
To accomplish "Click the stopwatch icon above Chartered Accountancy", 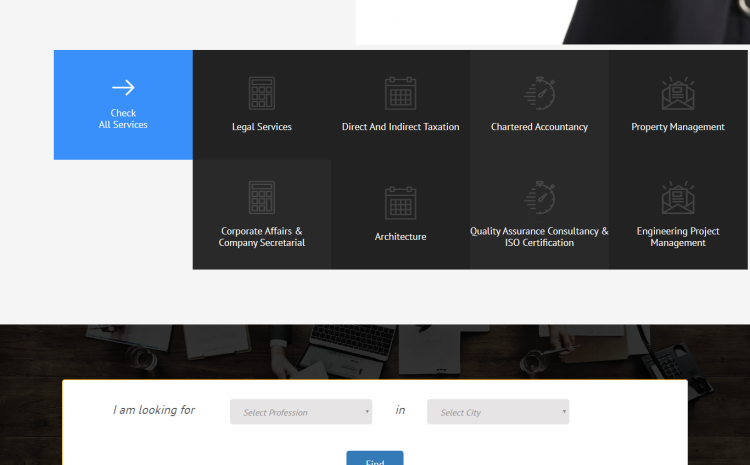I will (539, 93).
